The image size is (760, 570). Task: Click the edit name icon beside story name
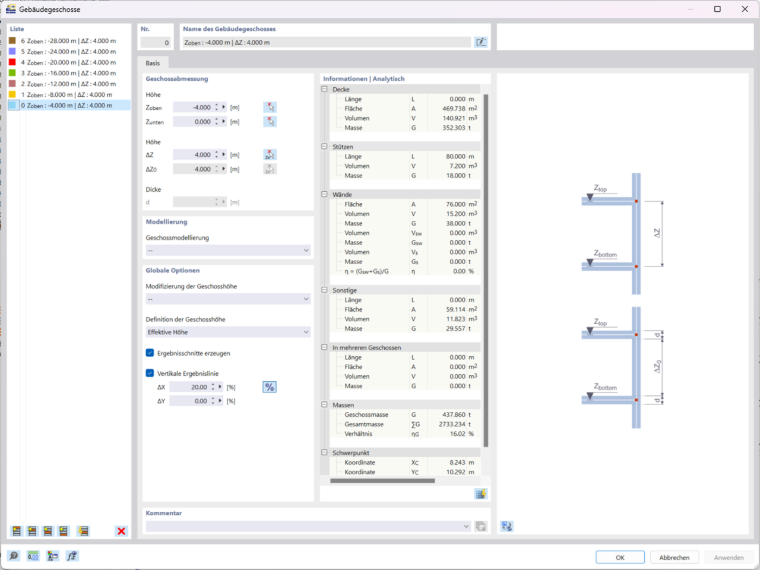[x=481, y=42]
